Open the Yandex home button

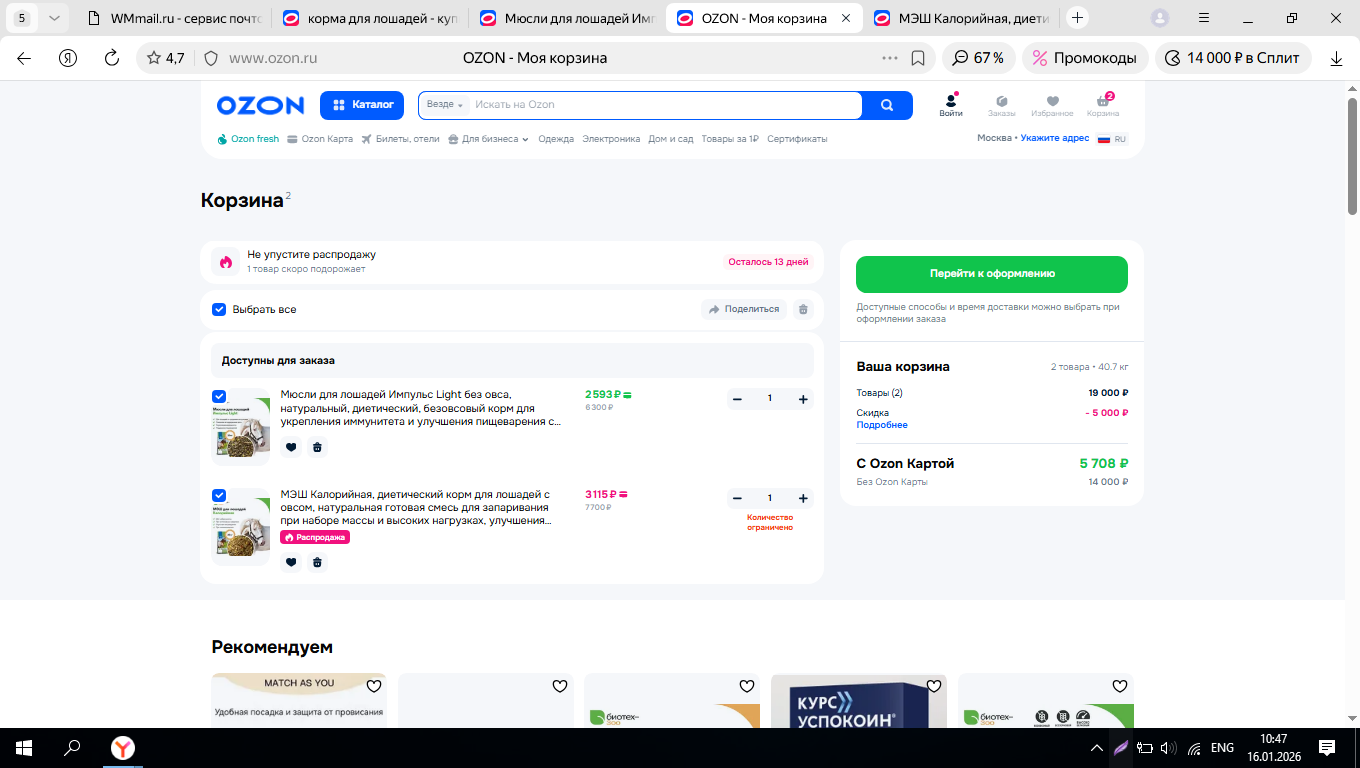click(x=68, y=58)
